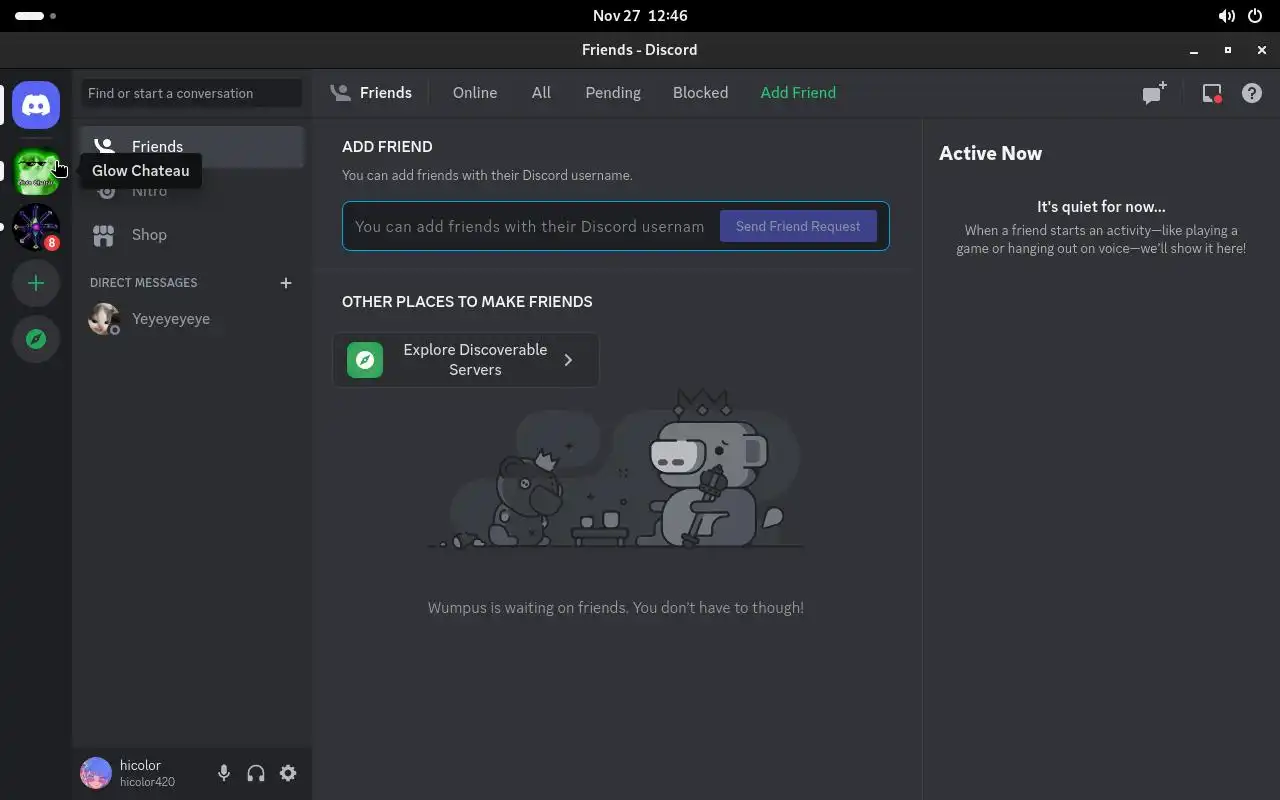Deafen using the headphones icon
Viewport: 1280px width, 800px height.
click(x=256, y=773)
